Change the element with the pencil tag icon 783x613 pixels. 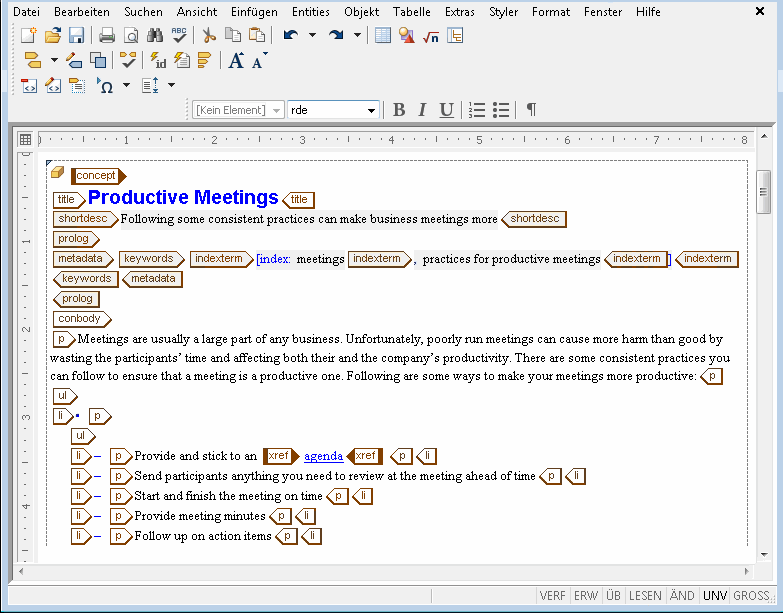pyautogui.click(x=74, y=60)
